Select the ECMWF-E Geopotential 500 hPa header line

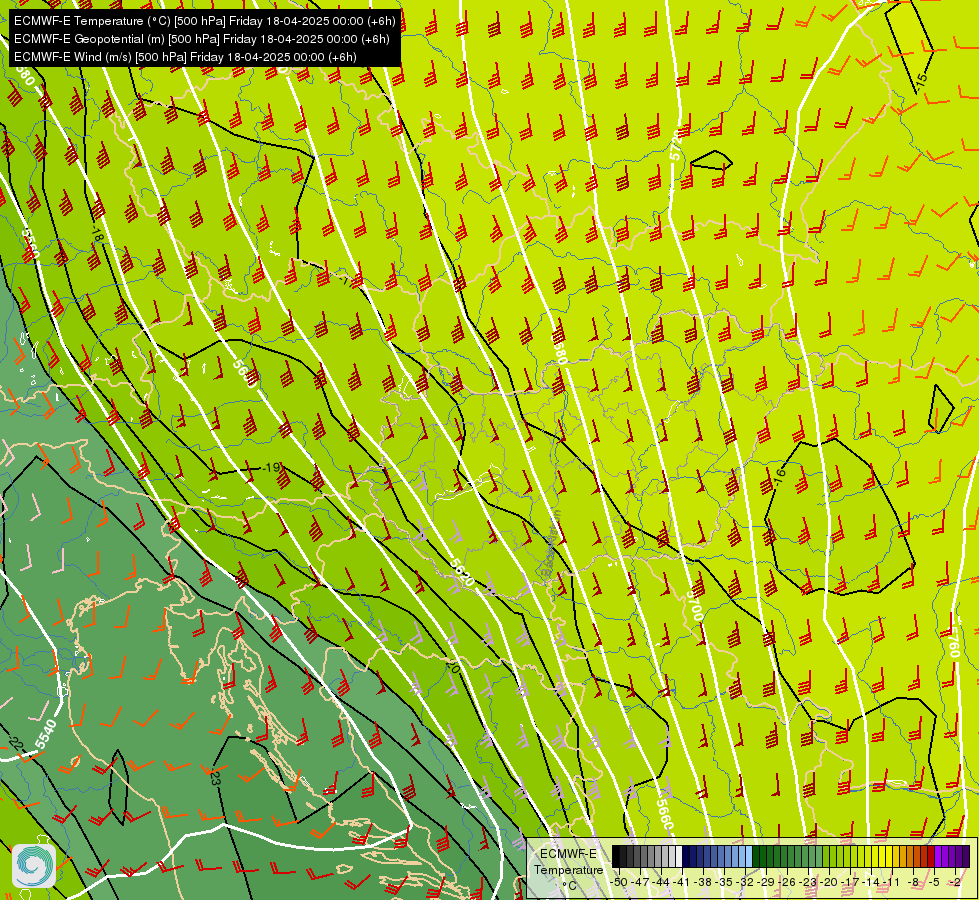(x=201, y=39)
